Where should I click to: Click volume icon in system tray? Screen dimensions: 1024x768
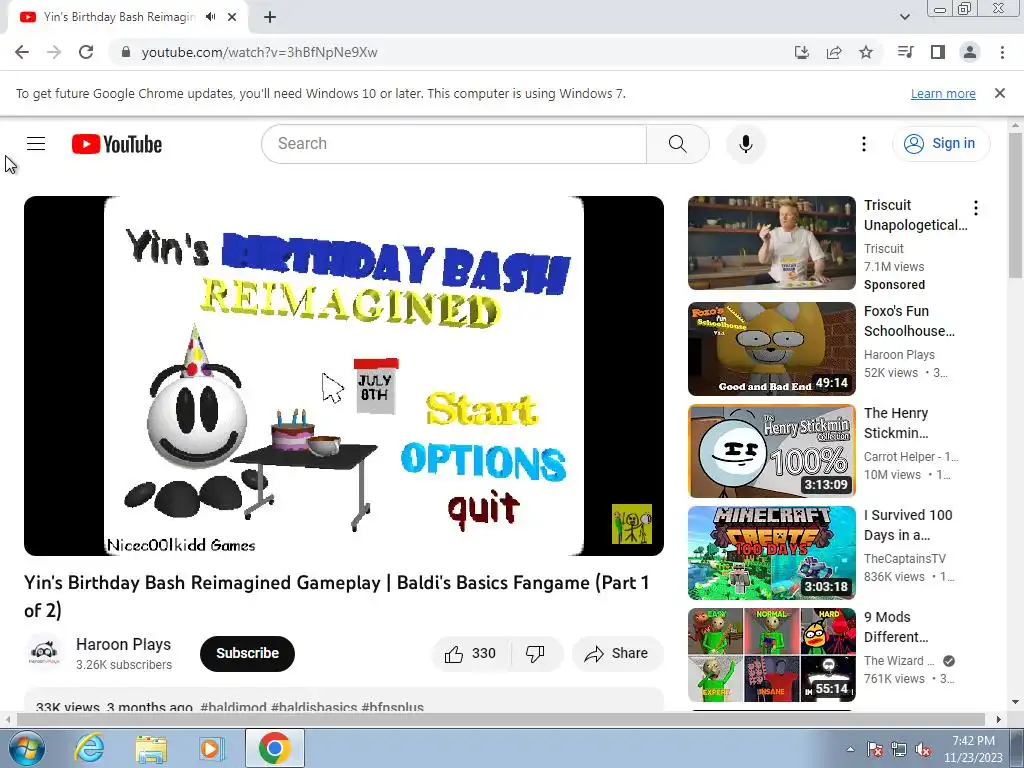coord(923,750)
